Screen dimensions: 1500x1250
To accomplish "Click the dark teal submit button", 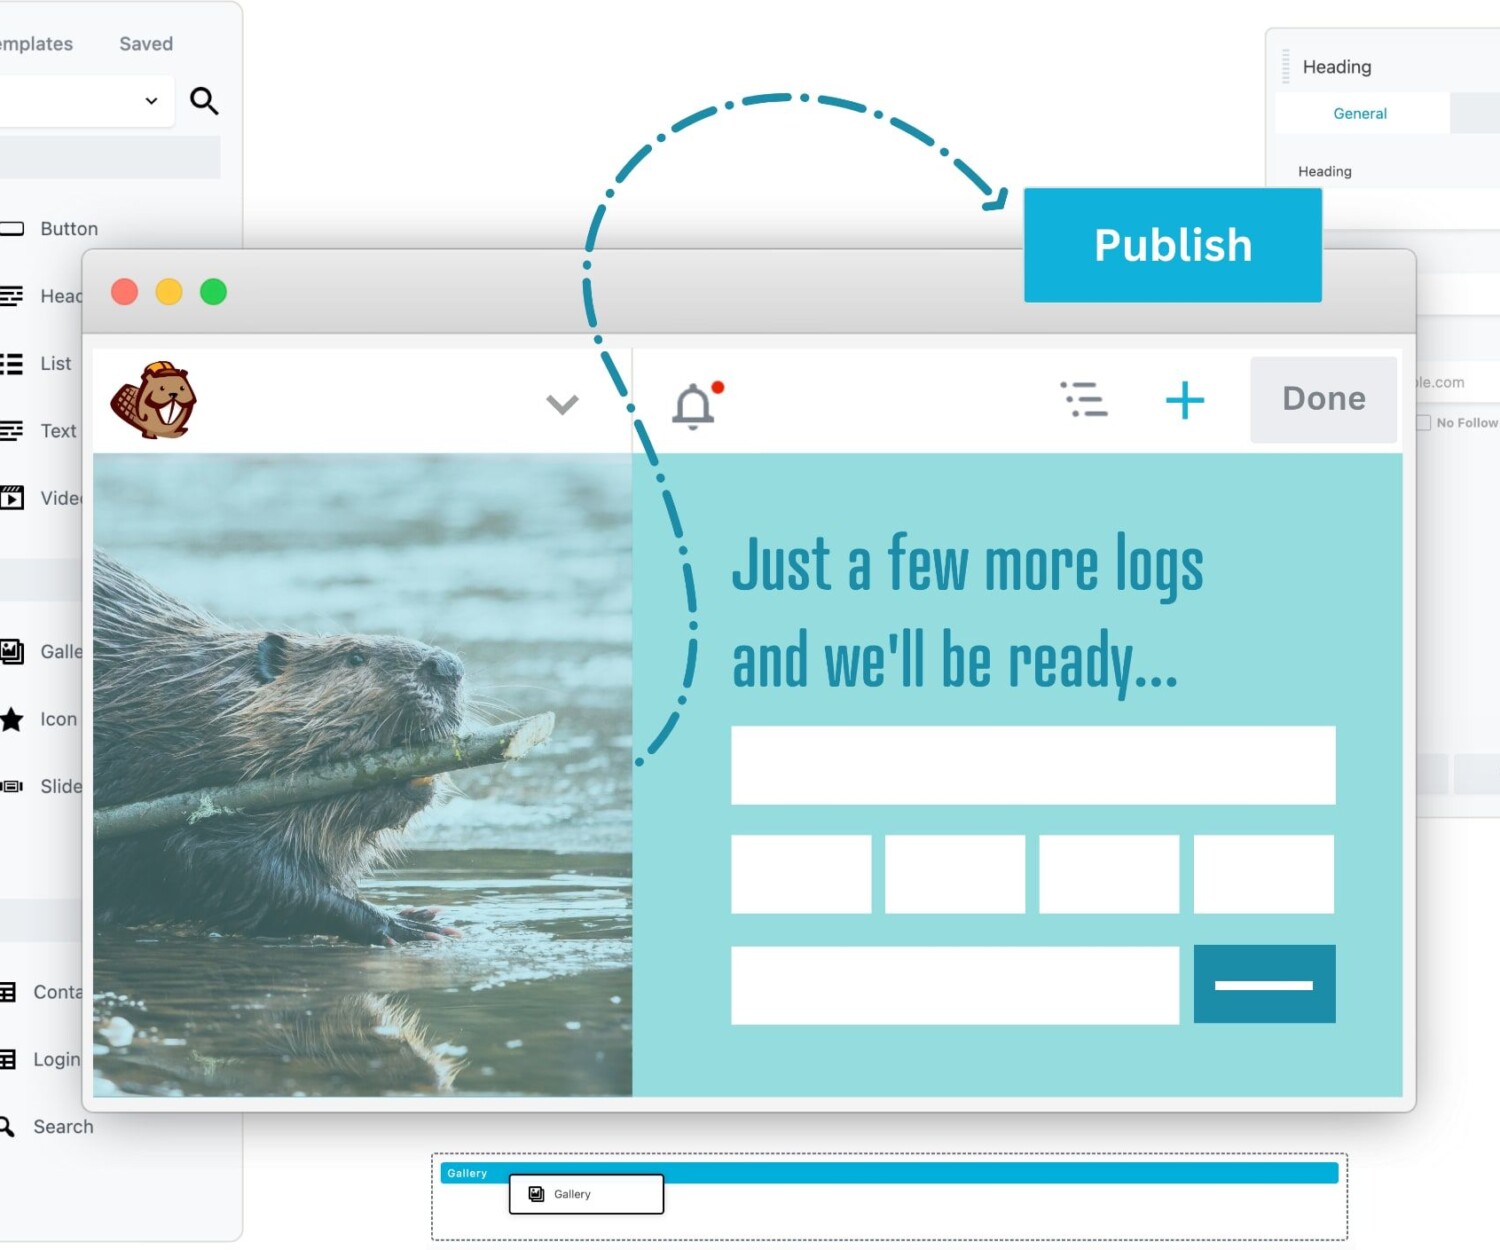I will point(1264,984).
